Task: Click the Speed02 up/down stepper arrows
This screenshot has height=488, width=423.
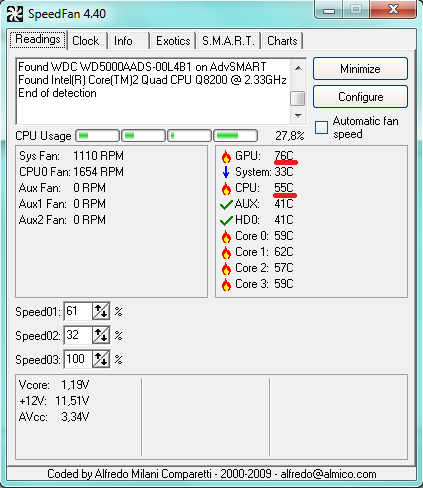Action: (101, 335)
